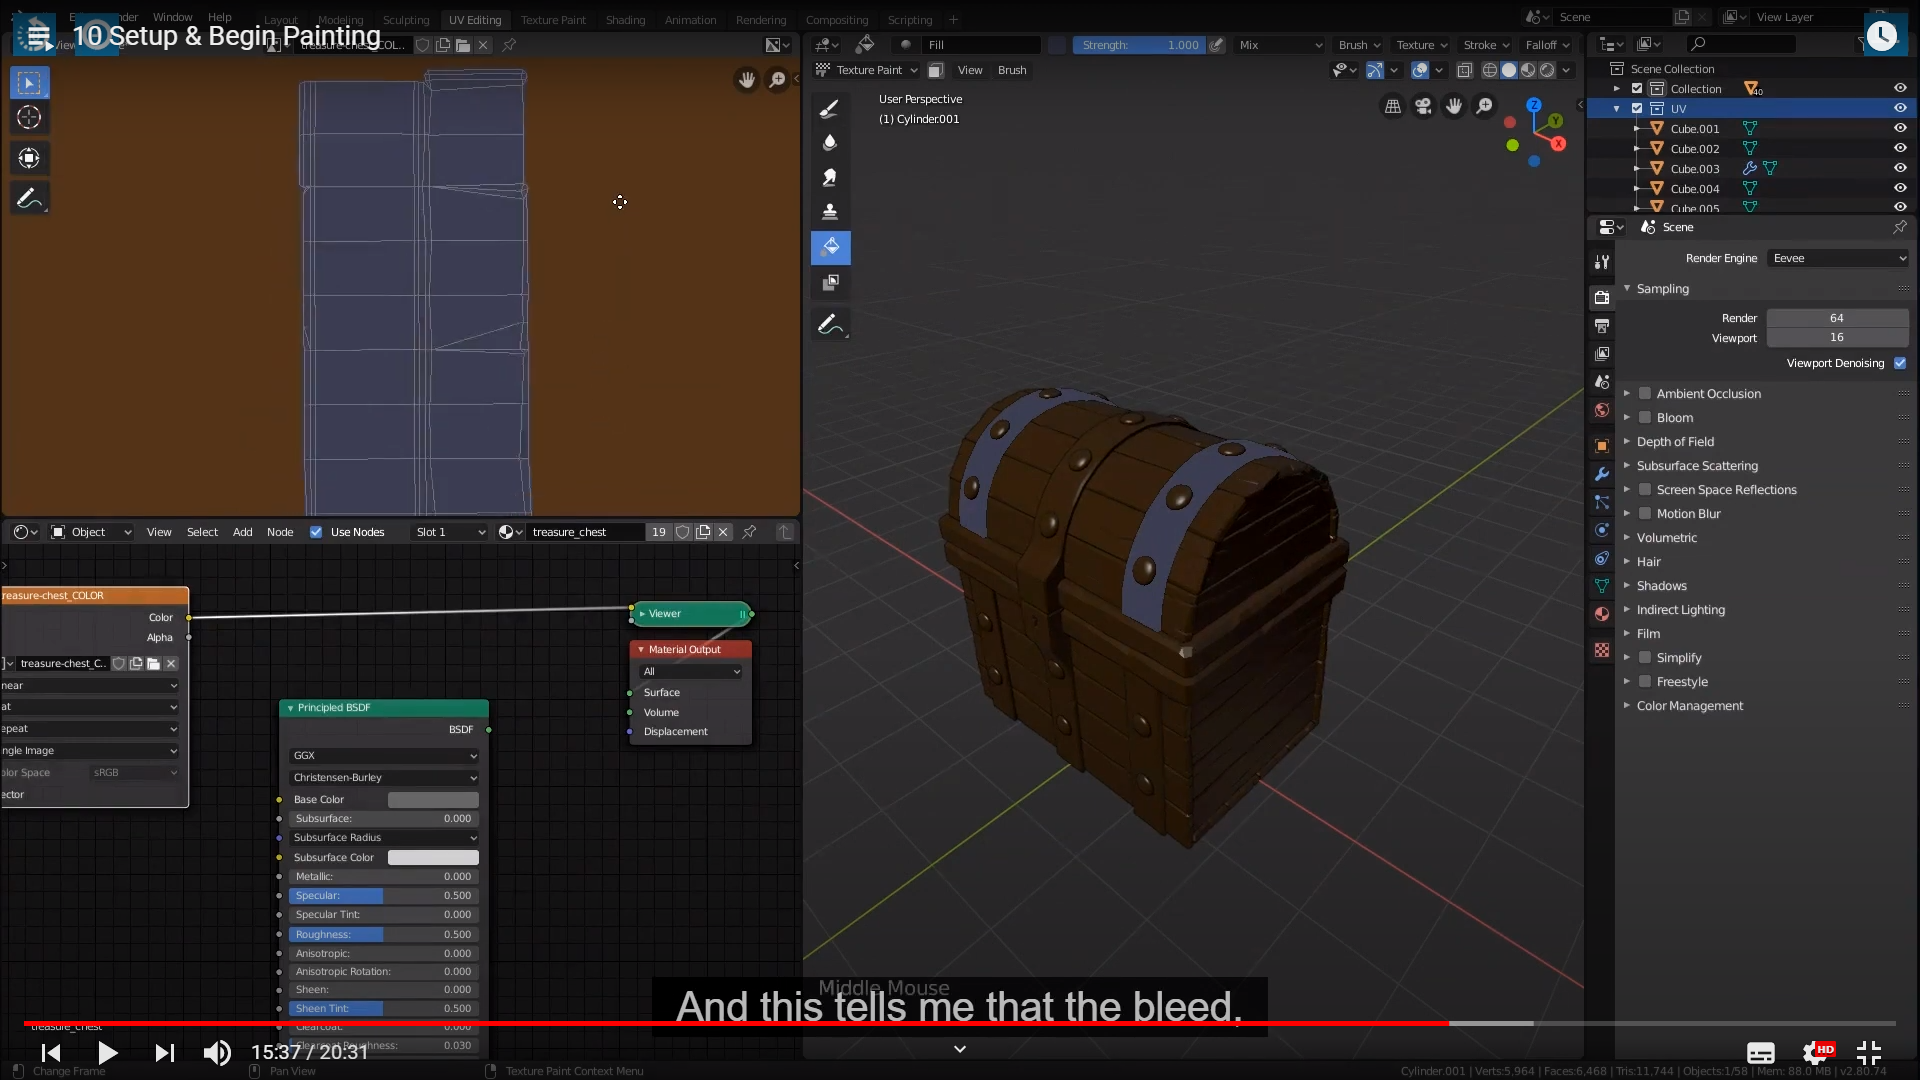1920x1080 pixels.
Task: Select the Annotate tool in 3D viewport
Action: 830,324
